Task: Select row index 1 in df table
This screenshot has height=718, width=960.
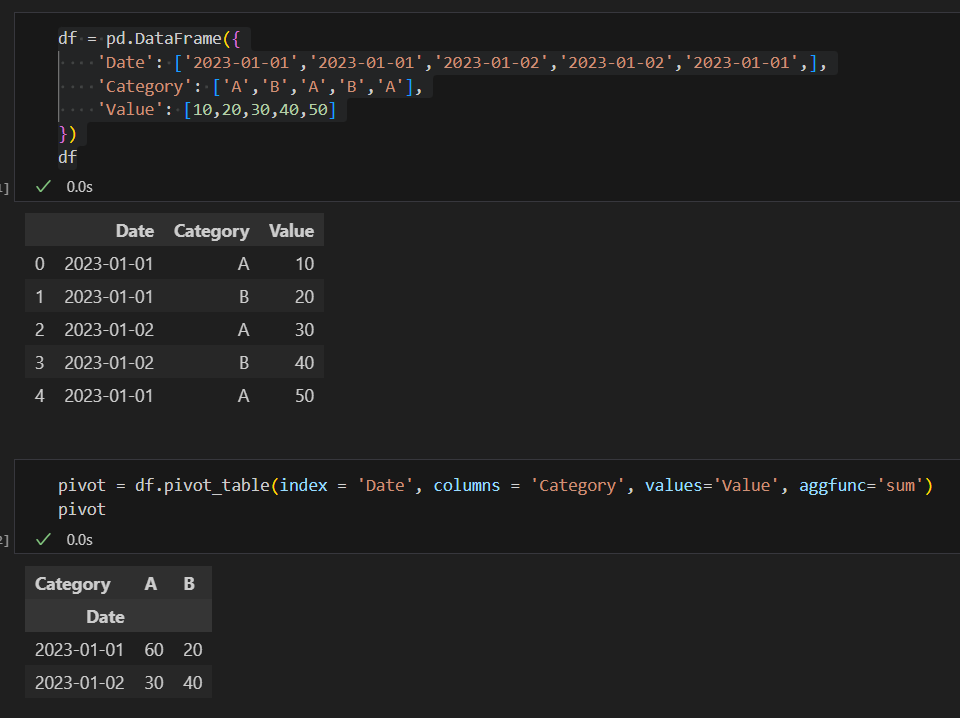Action: pyautogui.click(x=40, y=297)
